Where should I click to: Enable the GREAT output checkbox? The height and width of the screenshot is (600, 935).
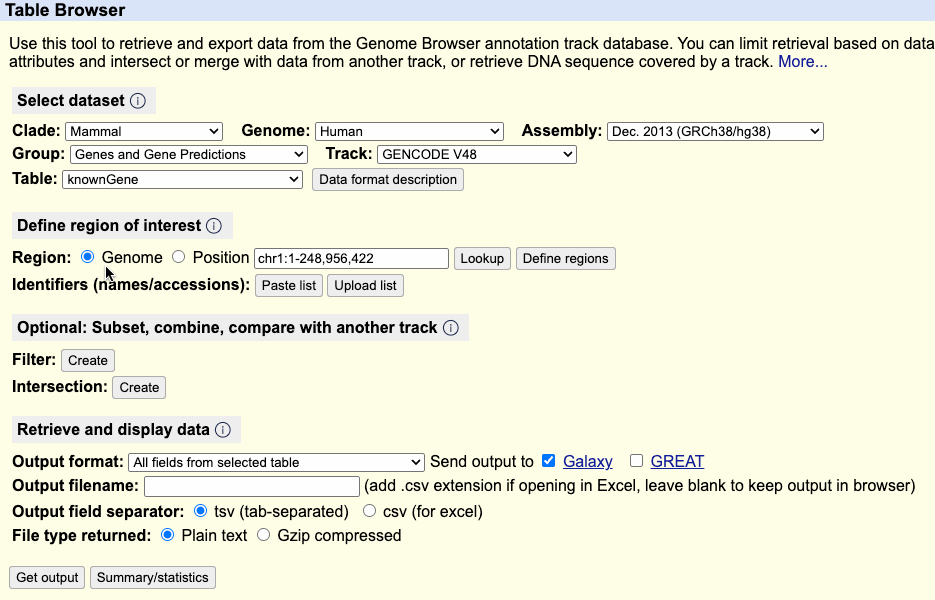click(x=636, y=461)
